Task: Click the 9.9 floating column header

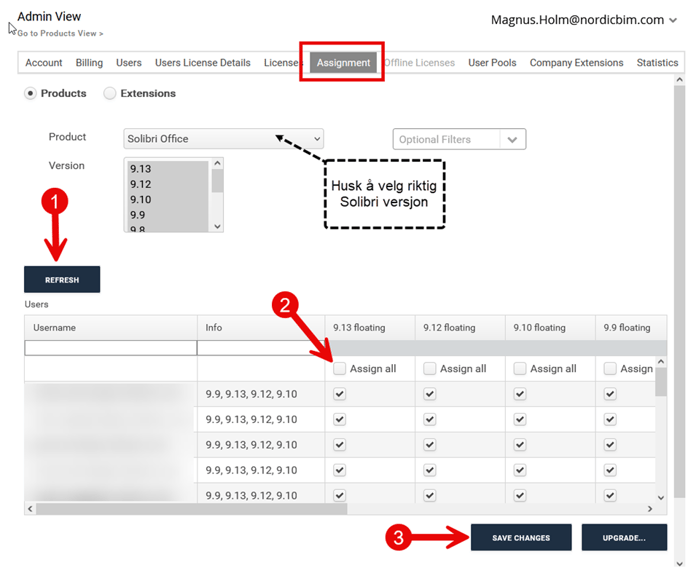Action: tap(631, 328)
